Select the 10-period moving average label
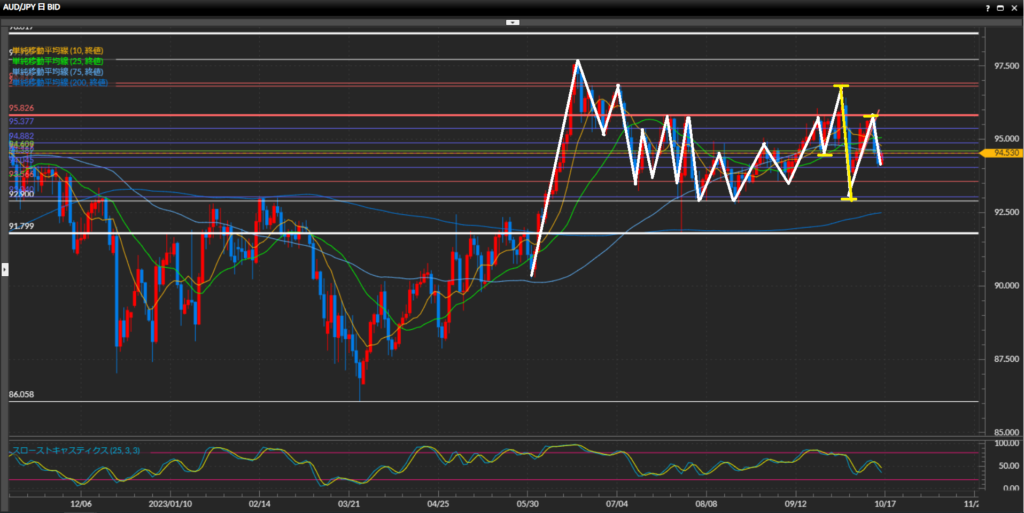 pyautogui.click(x=58, y=50)
